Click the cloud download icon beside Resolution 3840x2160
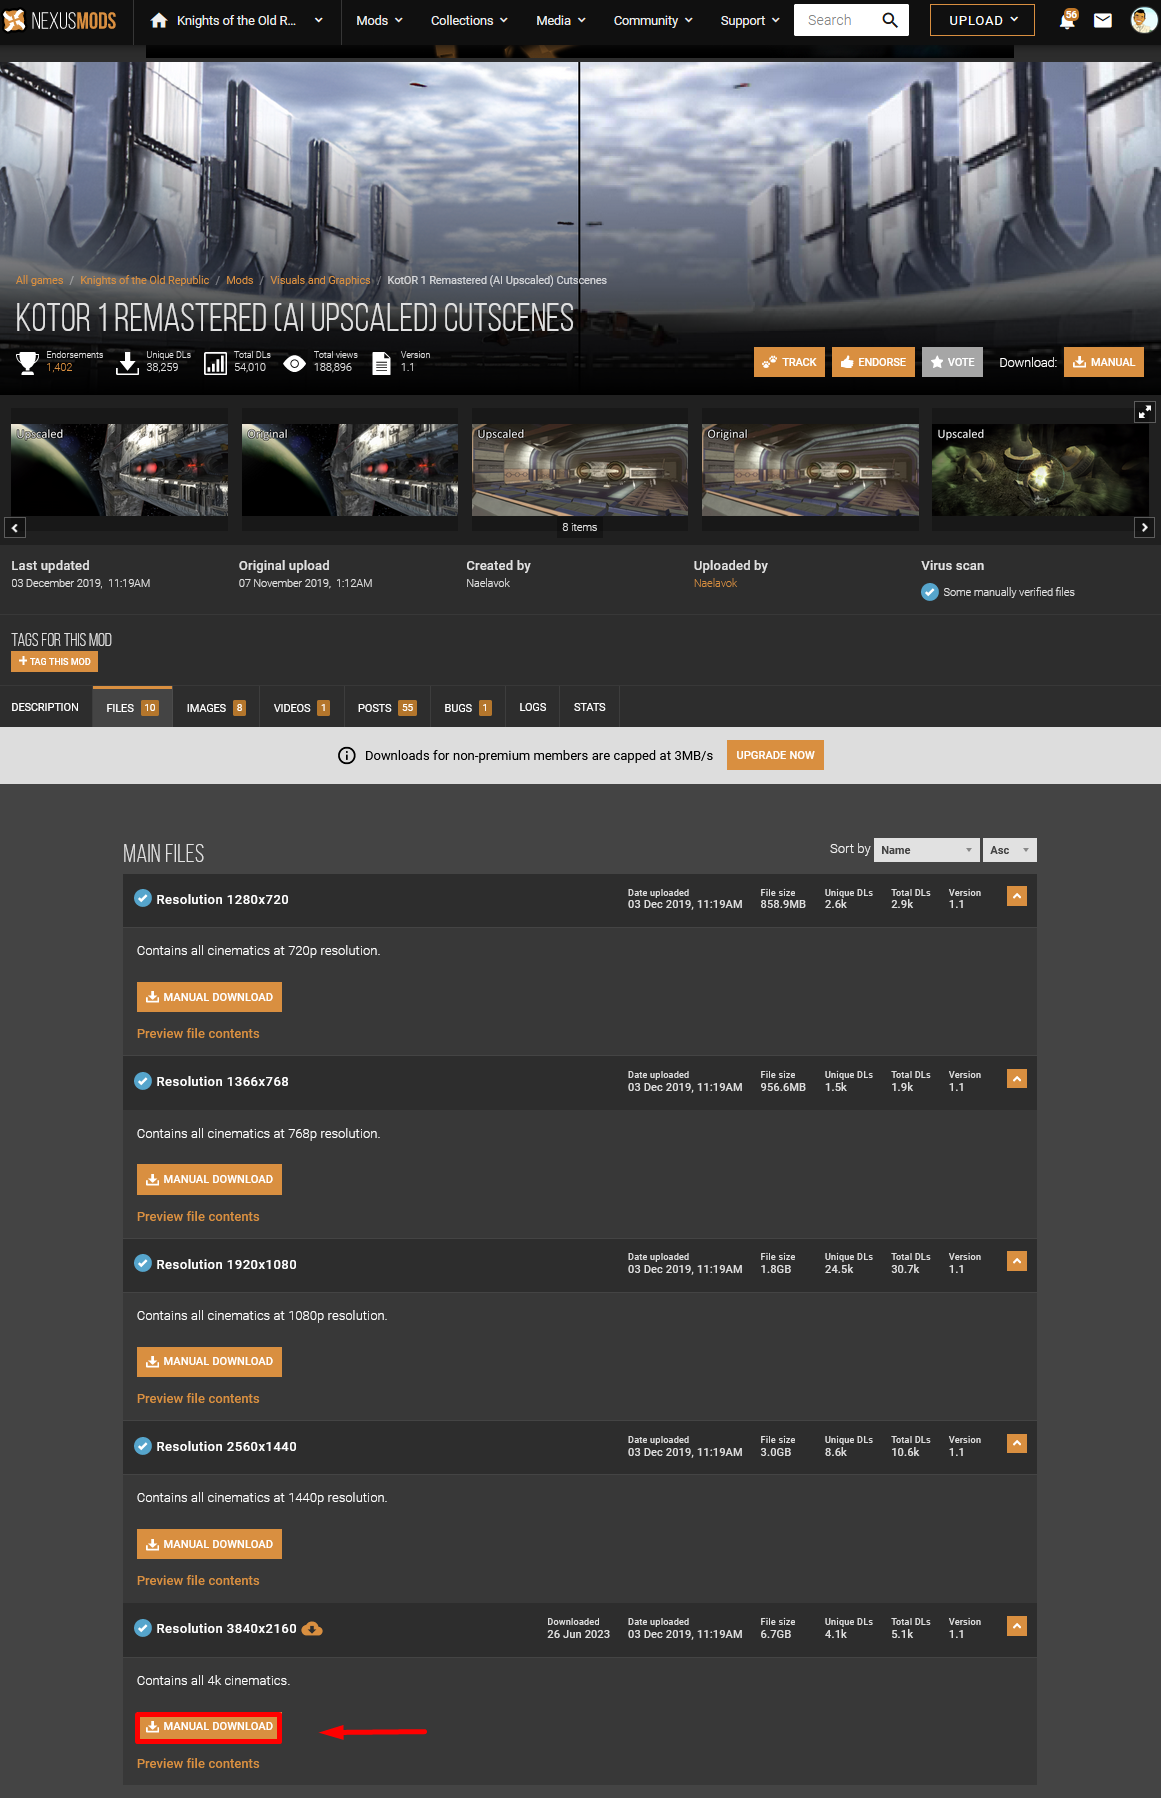The height and width of the screenshot is (1798, 1161). tap(312, 1628)
